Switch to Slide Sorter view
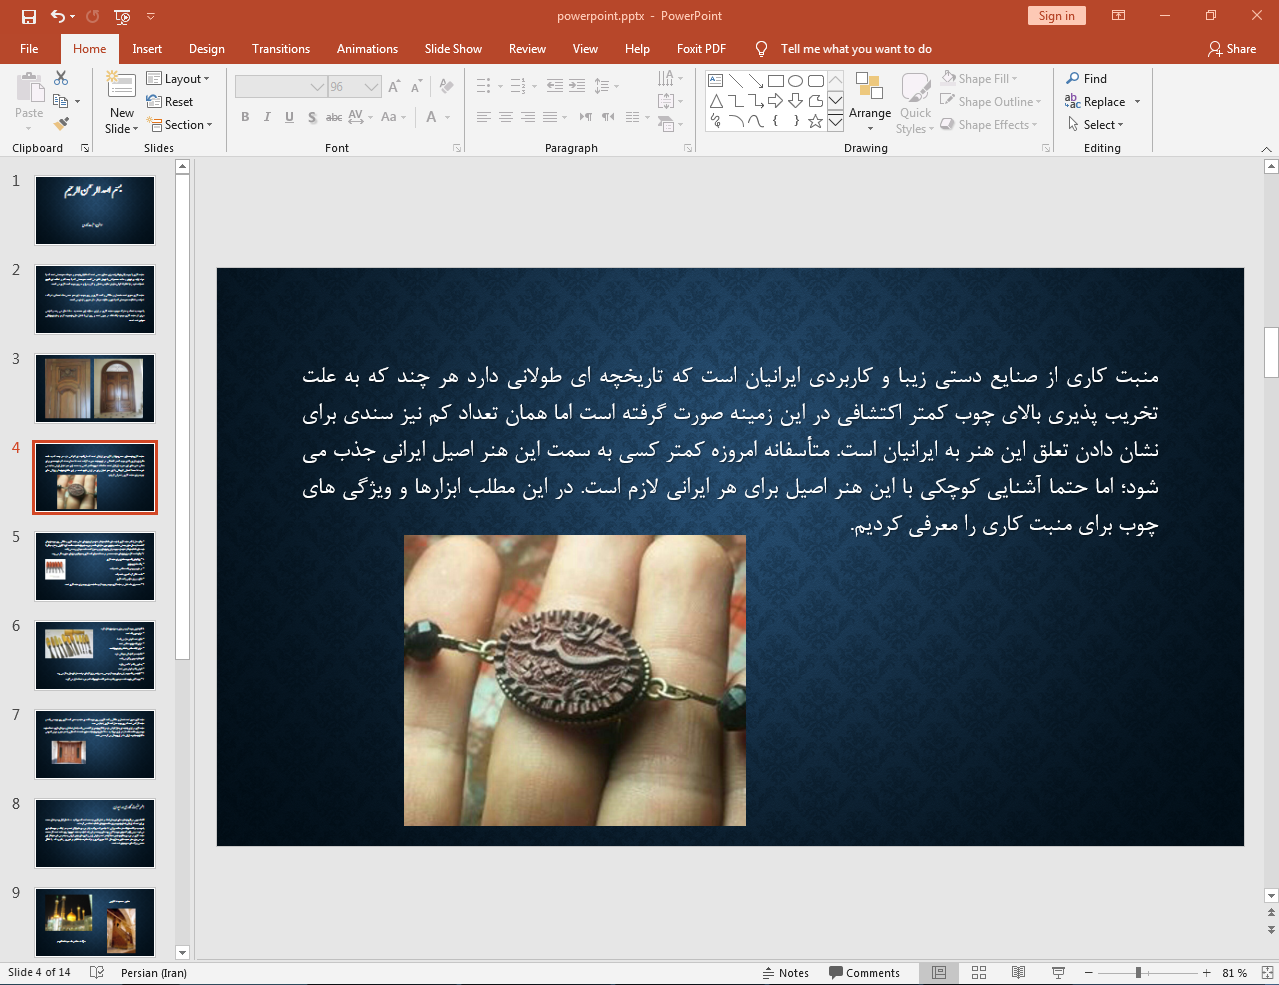 (979, 972)
